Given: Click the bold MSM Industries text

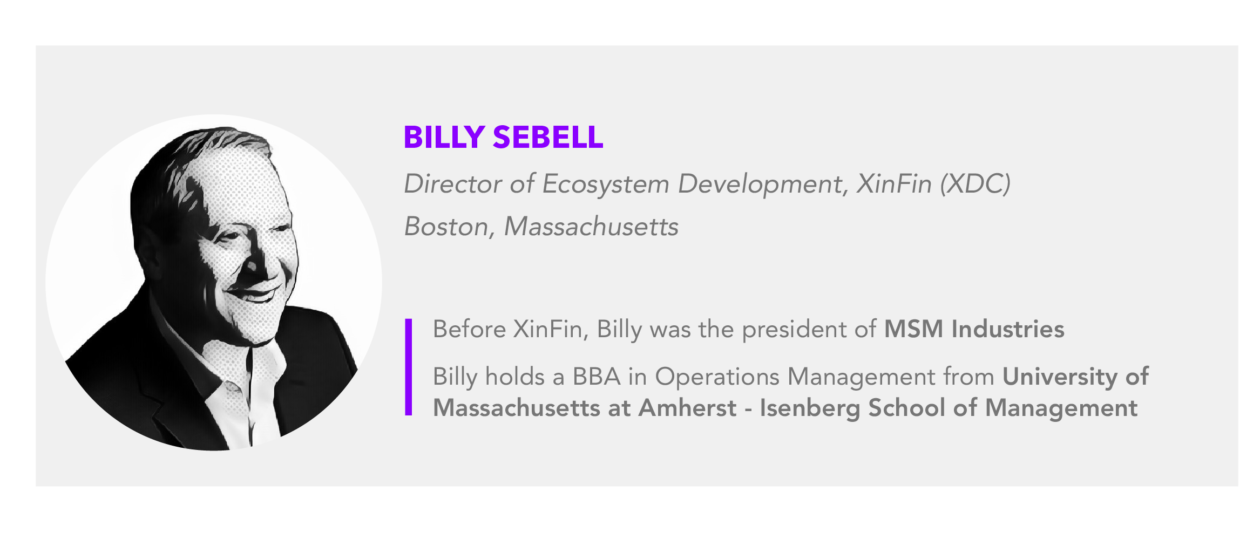Looking at the screenshot, I should click(x=974, y=329).
